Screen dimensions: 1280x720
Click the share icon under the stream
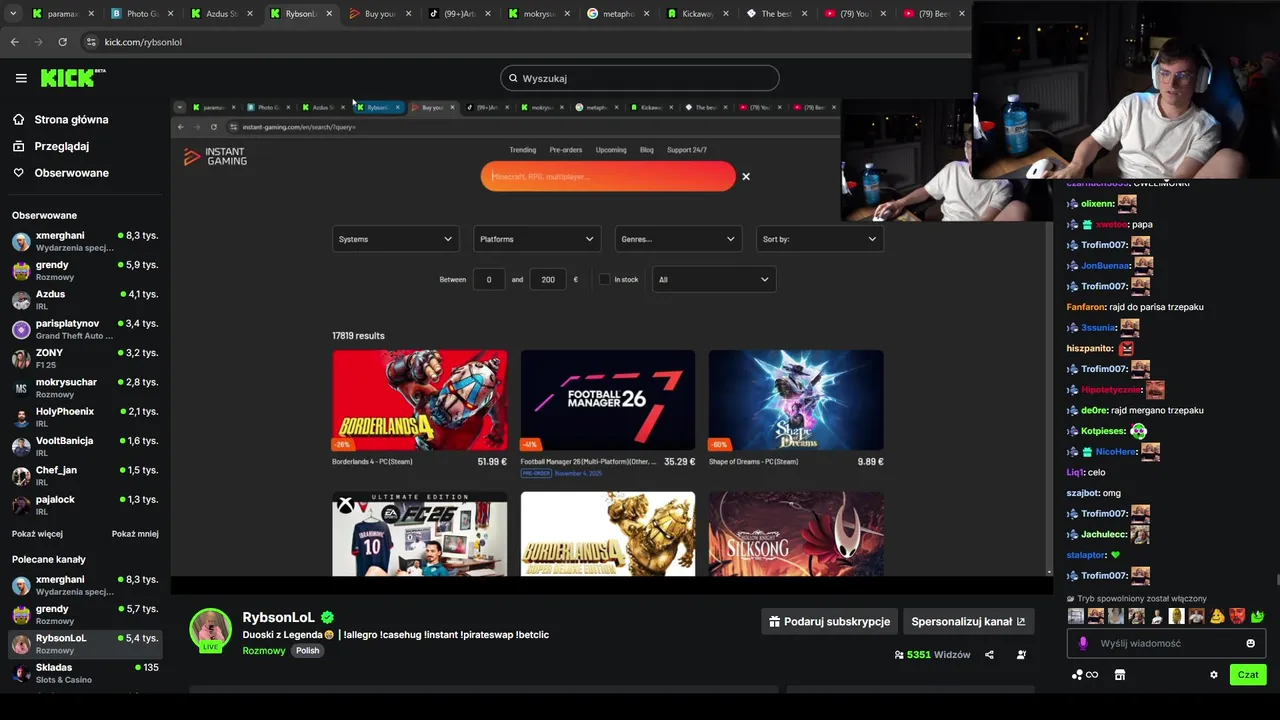pos(989,655)
